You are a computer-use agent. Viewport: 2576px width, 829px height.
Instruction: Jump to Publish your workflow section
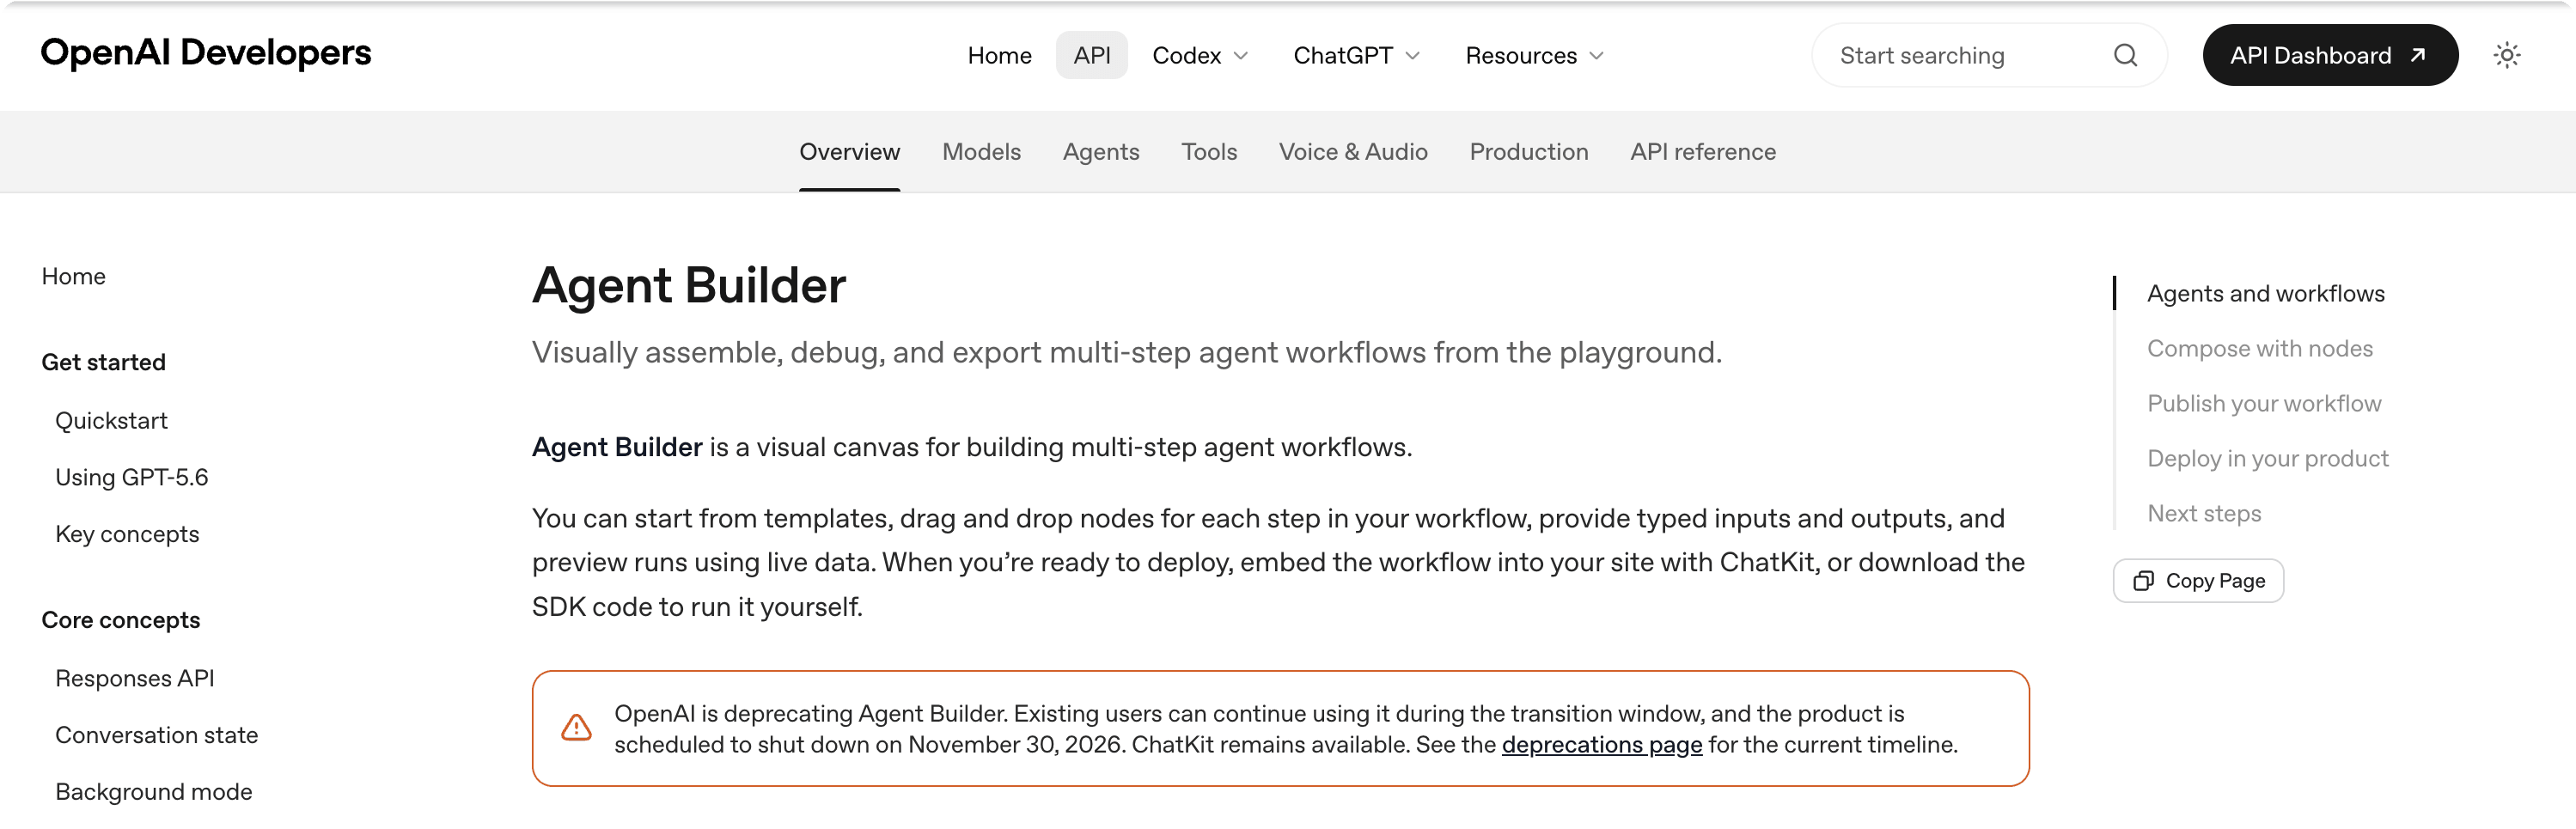pyautogui.click(x=2264, y=404)
